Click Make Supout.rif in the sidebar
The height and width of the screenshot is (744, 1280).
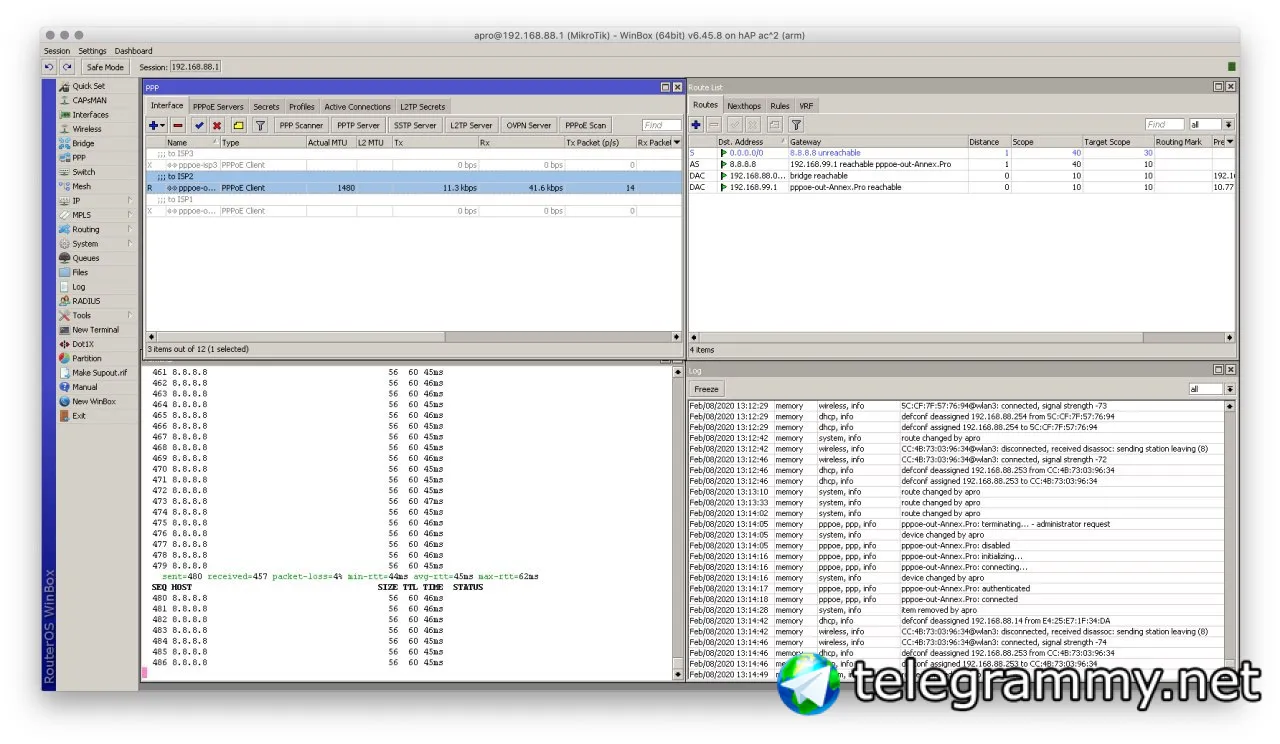click(x=99, y=373)
